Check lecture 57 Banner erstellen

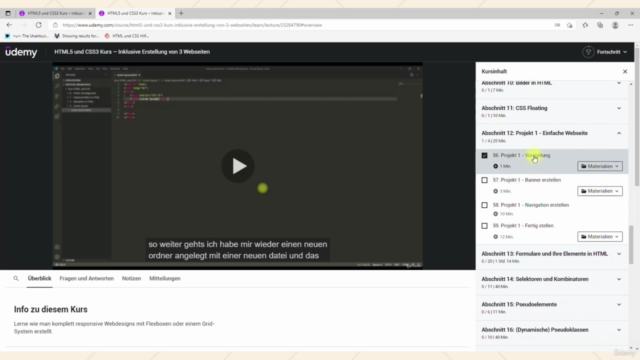[484, 180]
